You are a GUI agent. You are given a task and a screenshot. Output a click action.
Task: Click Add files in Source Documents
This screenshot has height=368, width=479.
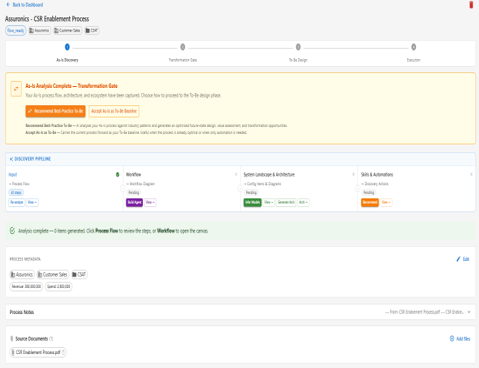point(460,339)
